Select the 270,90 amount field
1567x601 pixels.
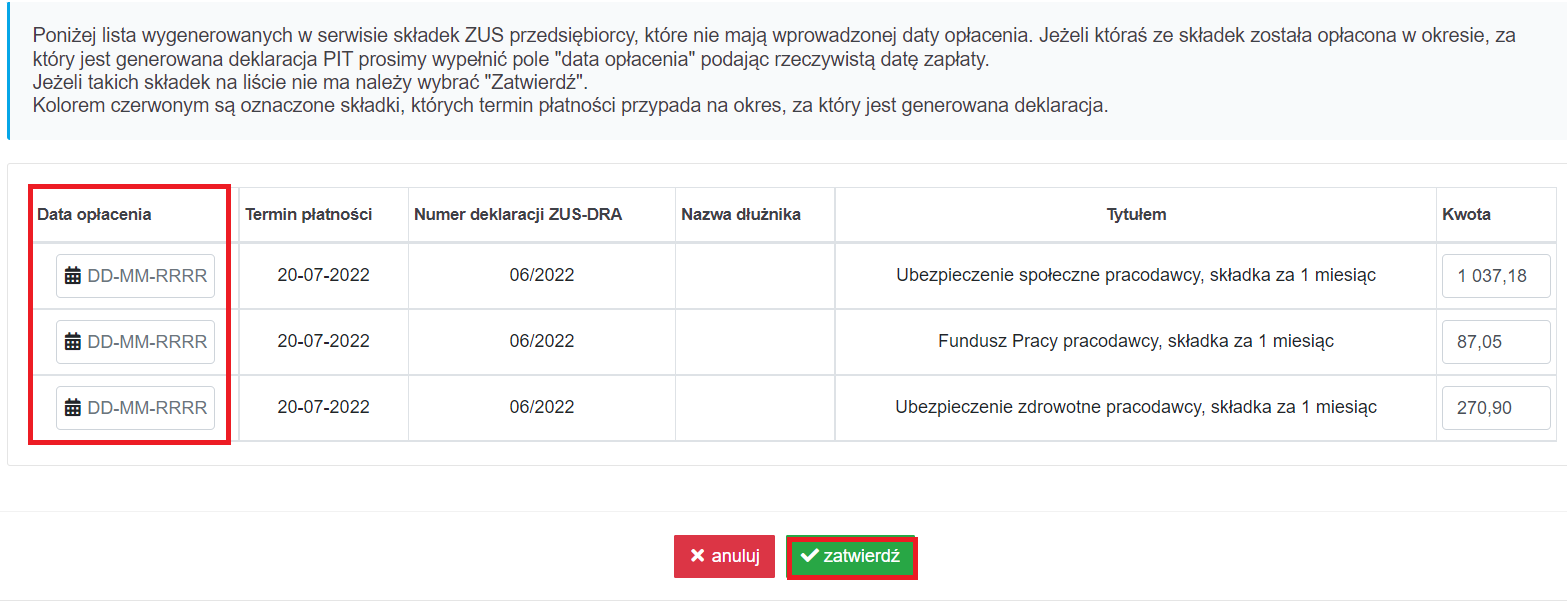(1496, 408)
